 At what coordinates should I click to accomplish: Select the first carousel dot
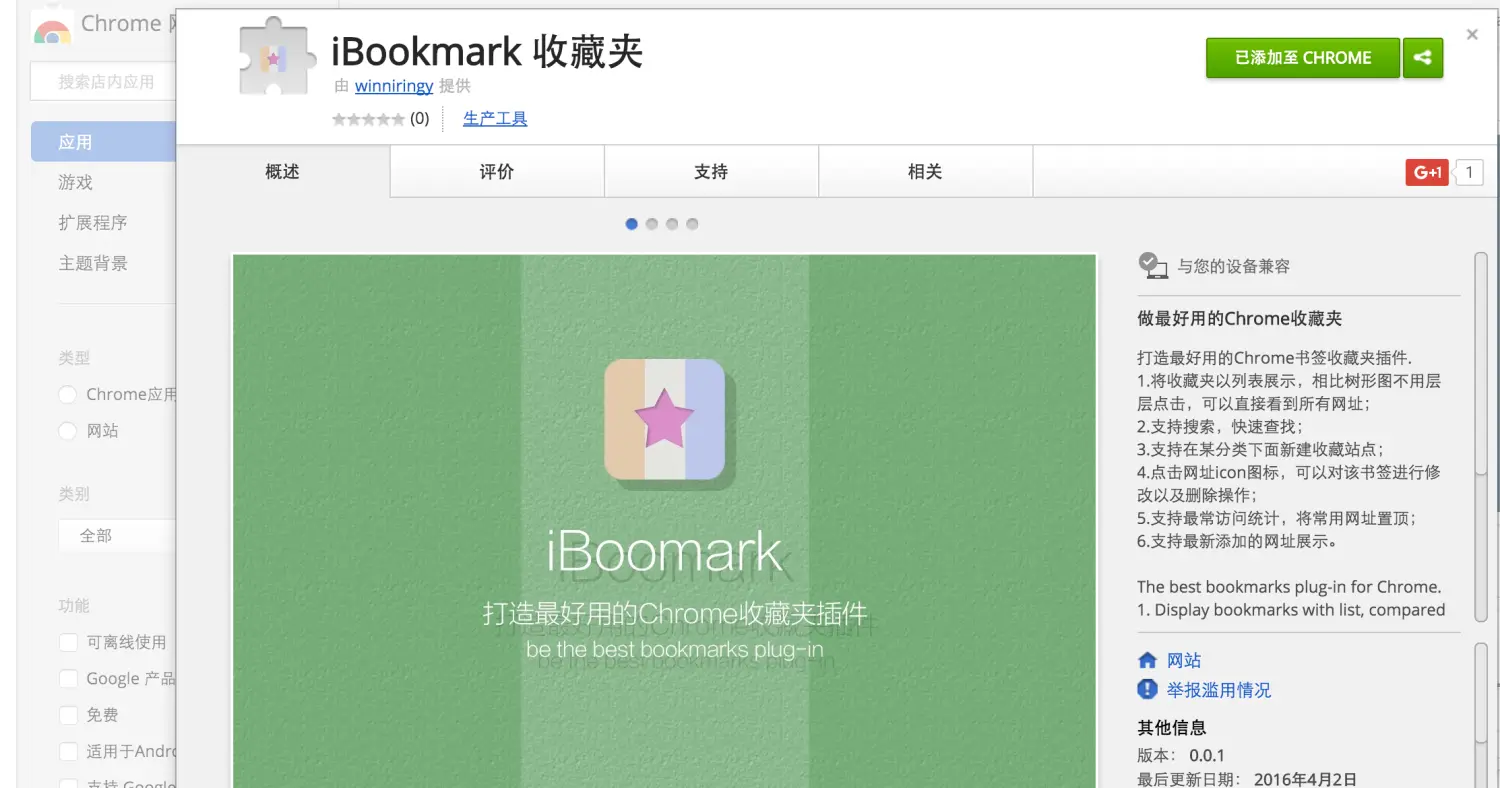[x=632, y=224]
